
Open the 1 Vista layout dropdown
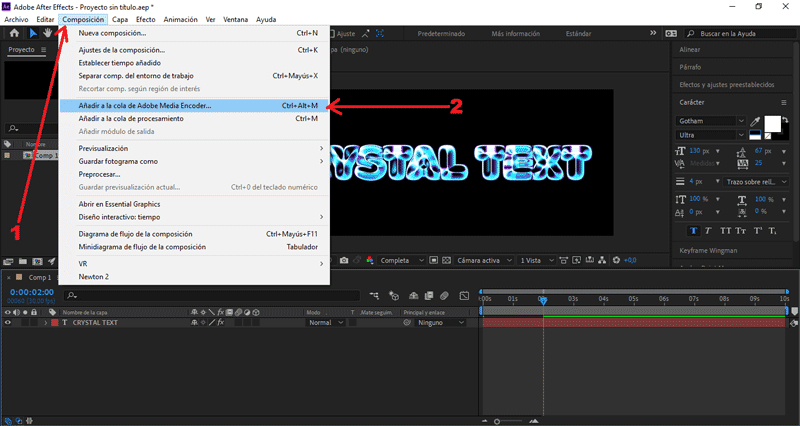tap(536, 260)
